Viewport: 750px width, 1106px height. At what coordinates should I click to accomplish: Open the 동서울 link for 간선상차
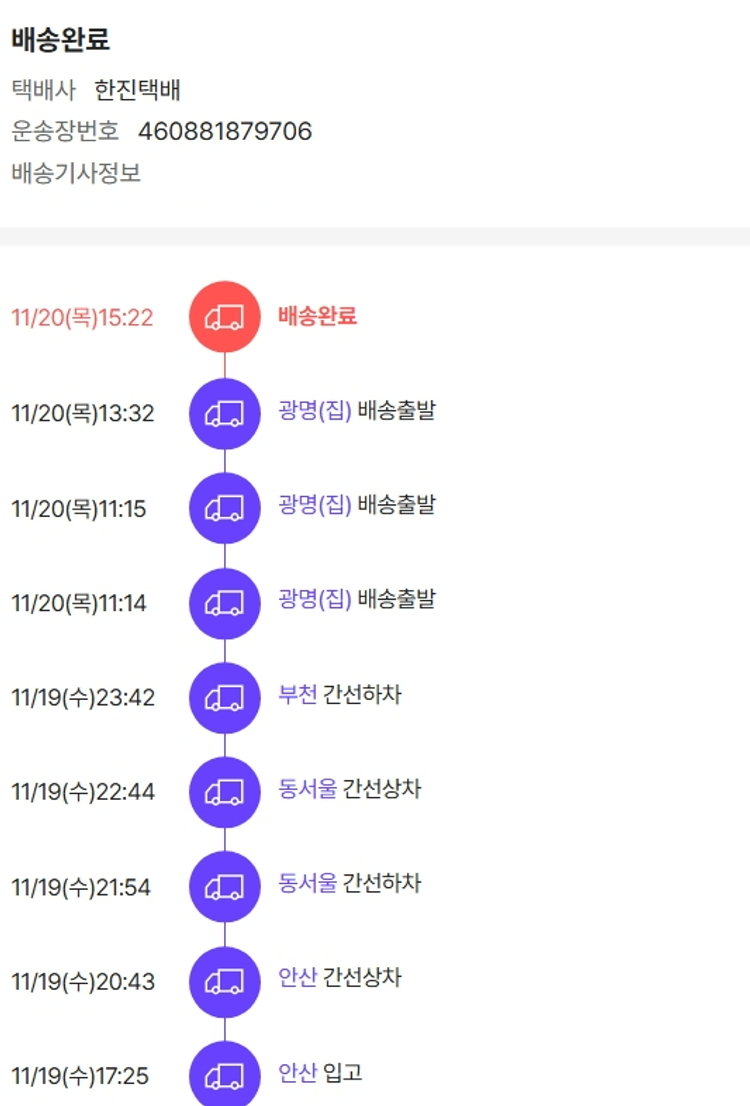308,789
